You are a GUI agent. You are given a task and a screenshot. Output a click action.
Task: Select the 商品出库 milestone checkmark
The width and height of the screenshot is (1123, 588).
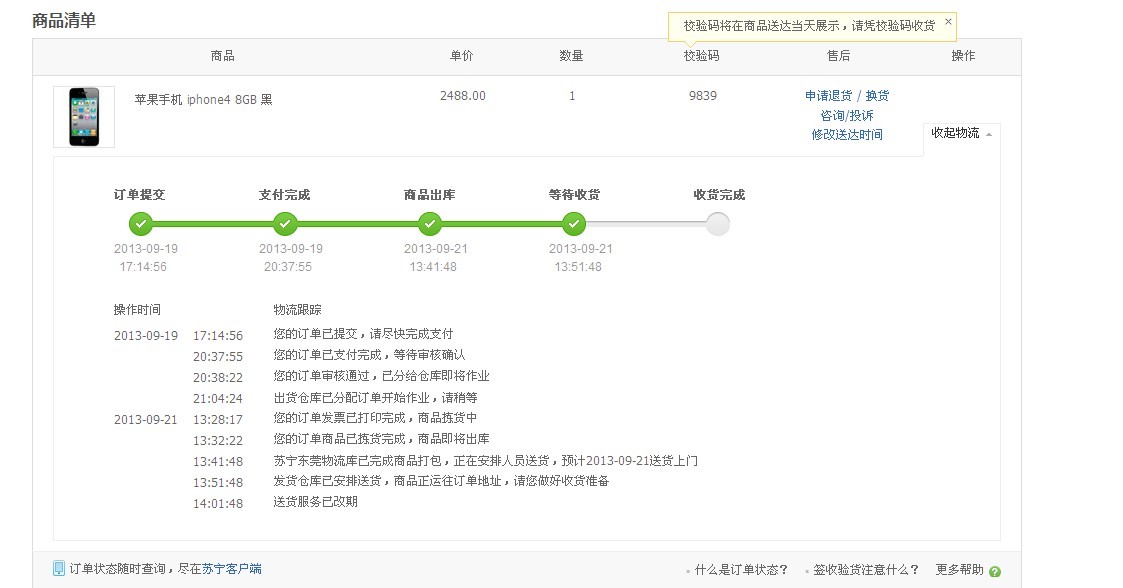pos(429,224)
